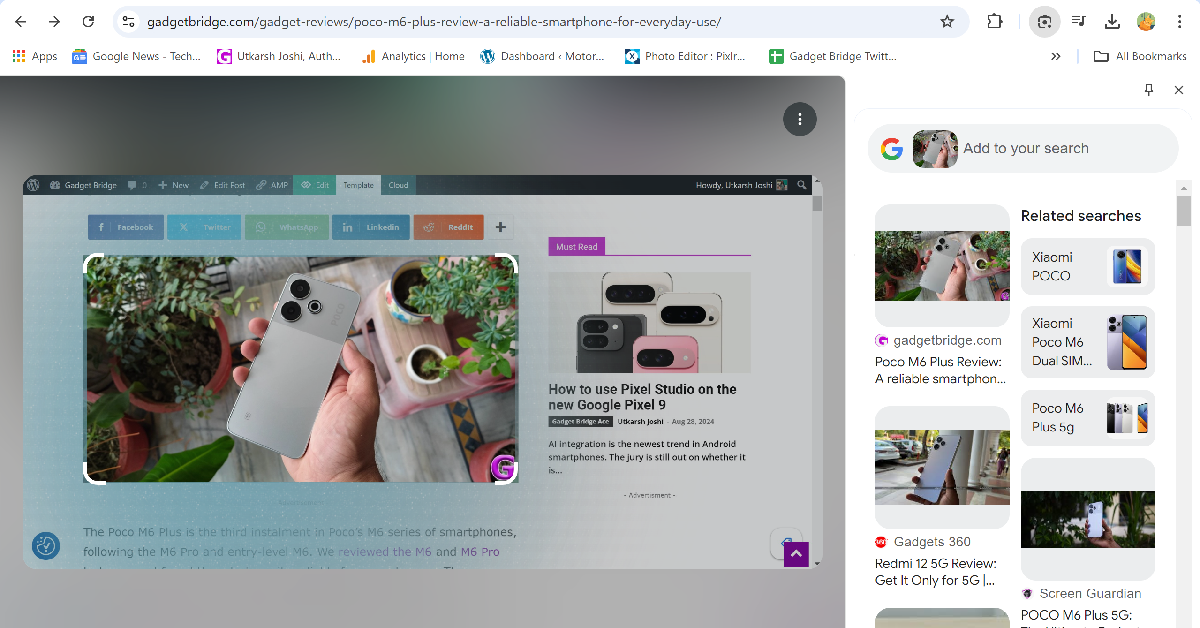Image resolution: width=1200 pixels, height=628 pixels.
Task: Open the Downloads icon
Action: click(x=1112, y=21)
